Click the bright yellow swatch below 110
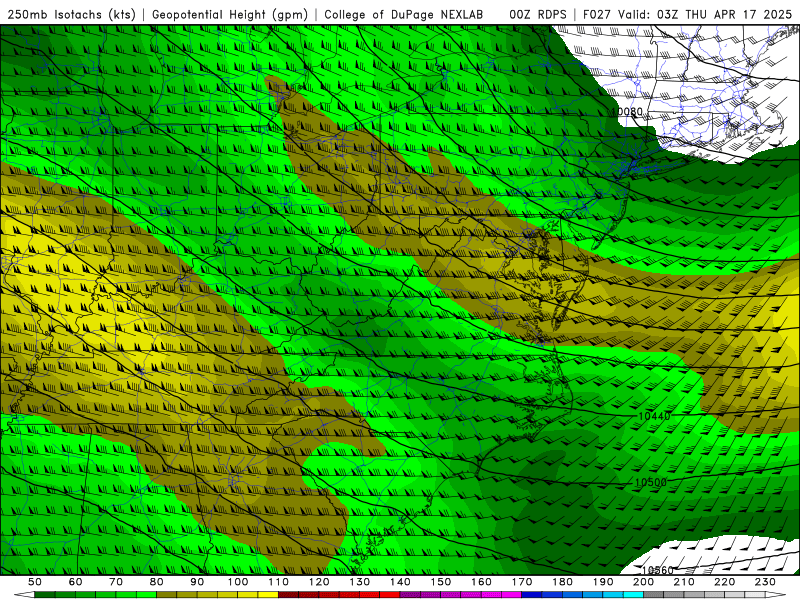Screen dimensions: 800x600 (x=268, y=595)
